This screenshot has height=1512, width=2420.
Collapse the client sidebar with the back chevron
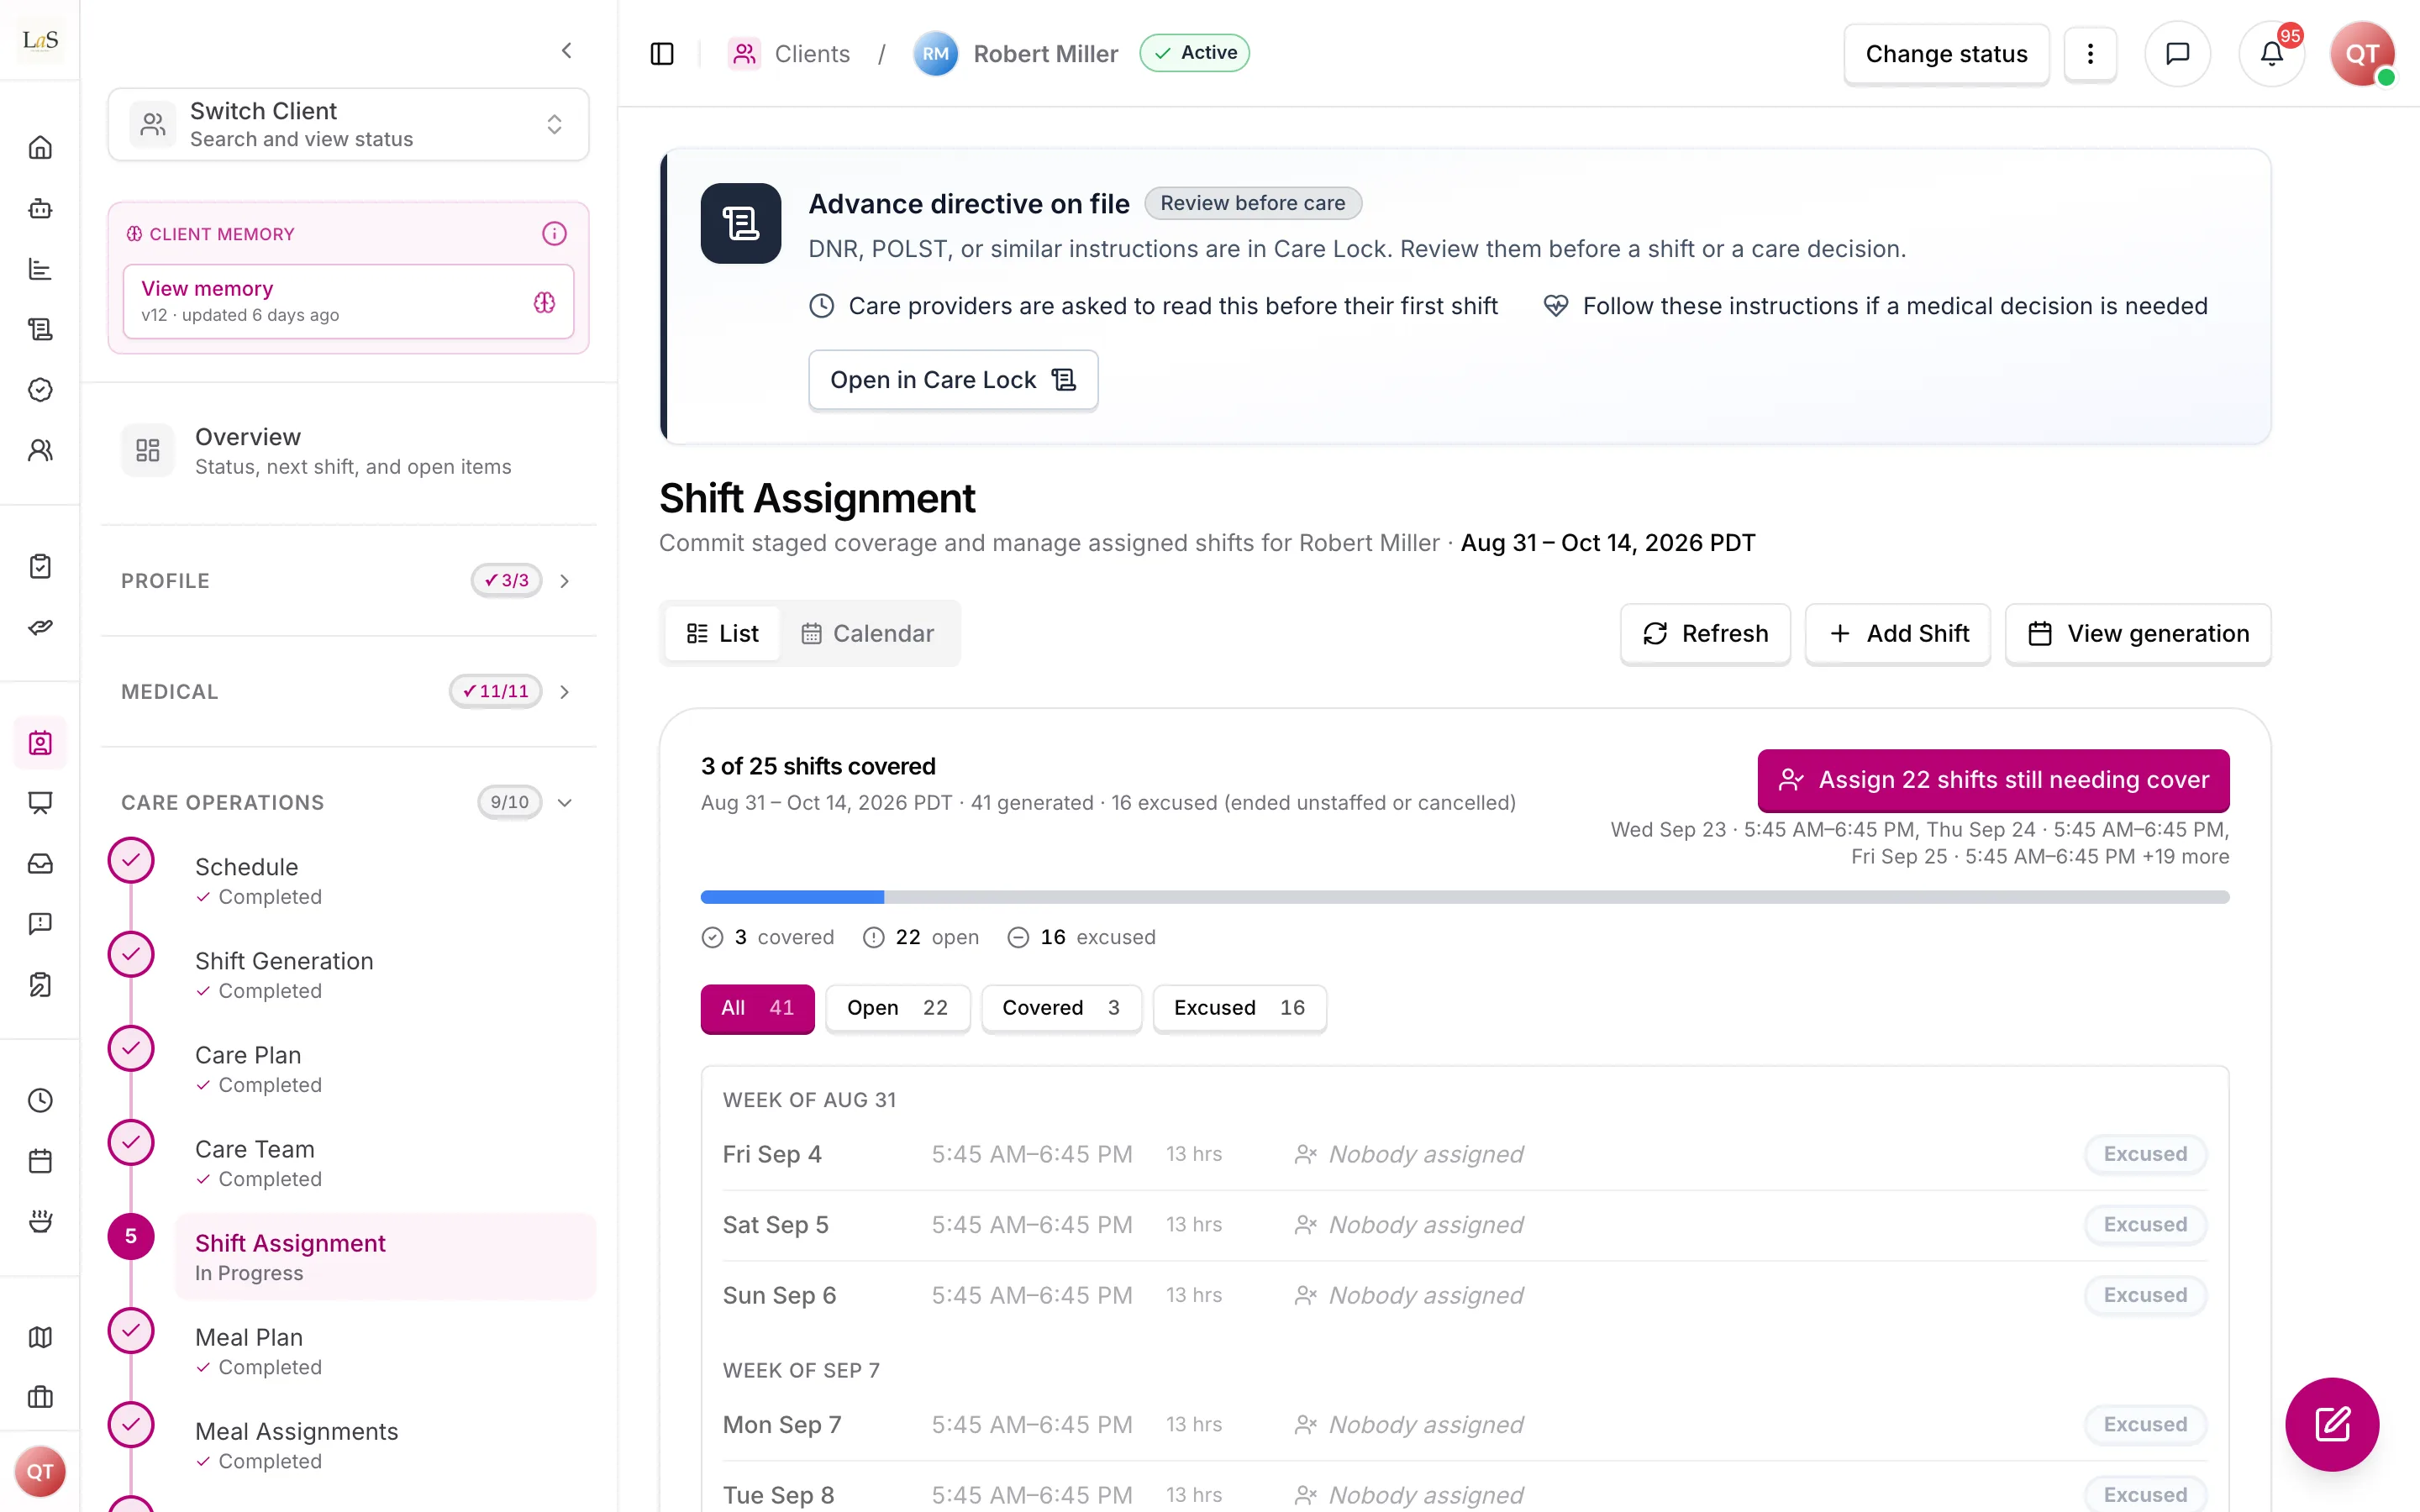pos(567,50)
